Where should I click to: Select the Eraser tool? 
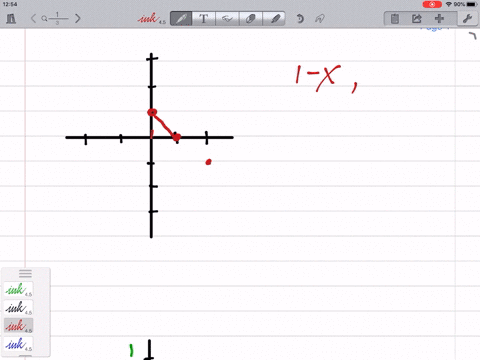pos(251,18)
